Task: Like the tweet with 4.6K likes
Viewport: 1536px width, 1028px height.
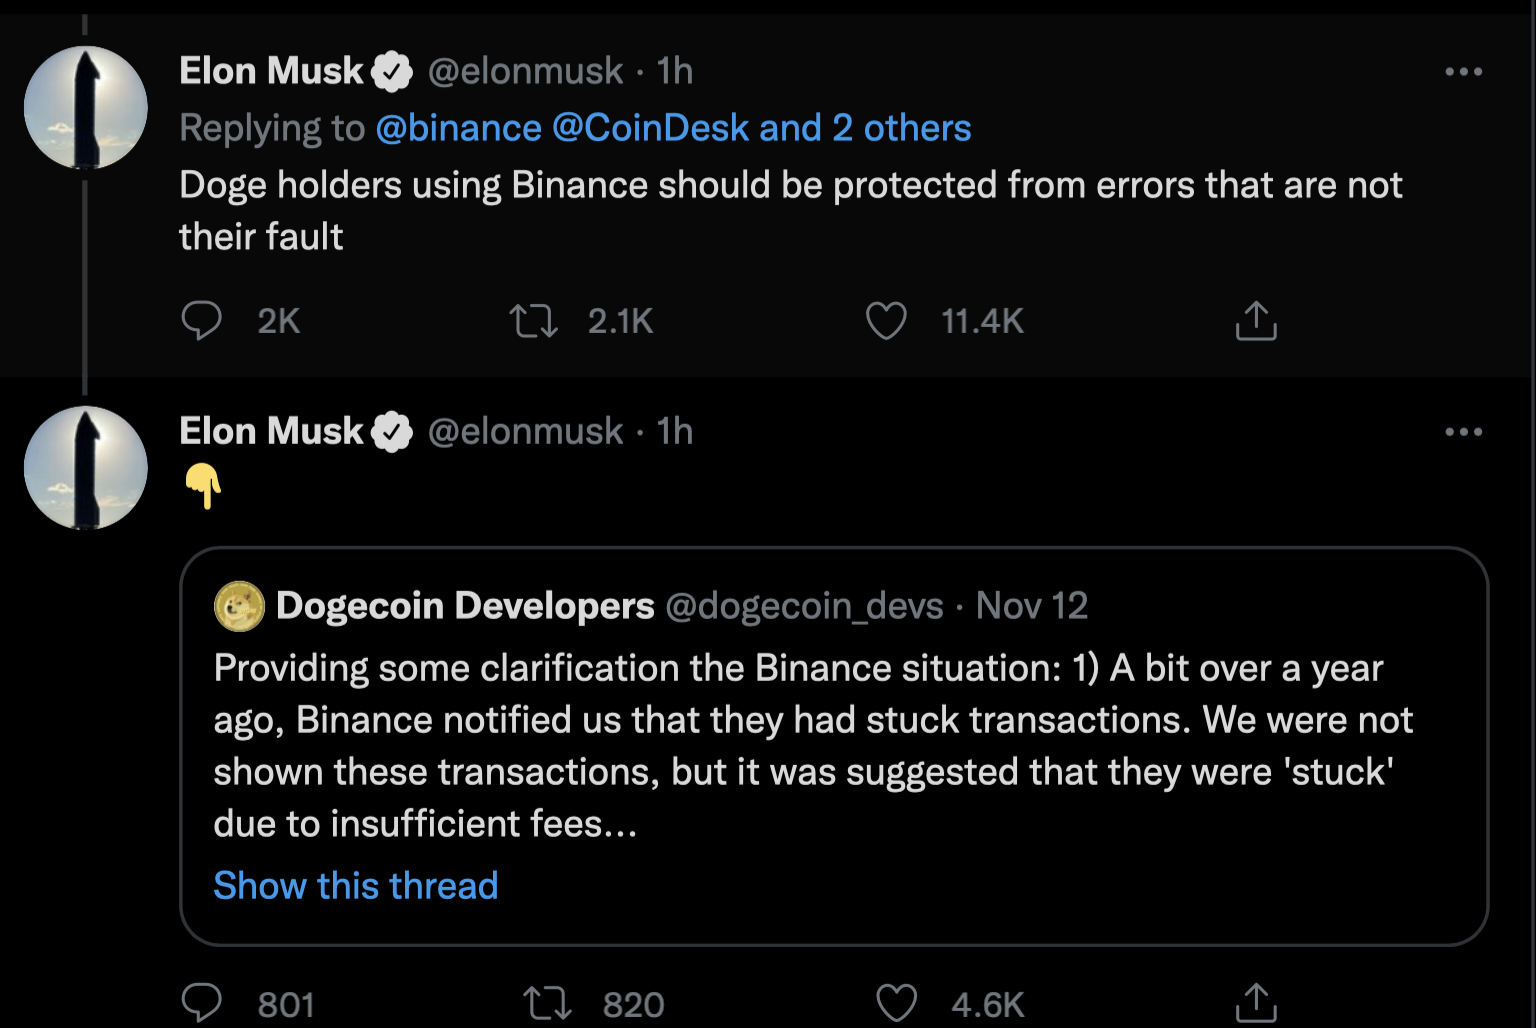Action: (x=896, y=1003)
